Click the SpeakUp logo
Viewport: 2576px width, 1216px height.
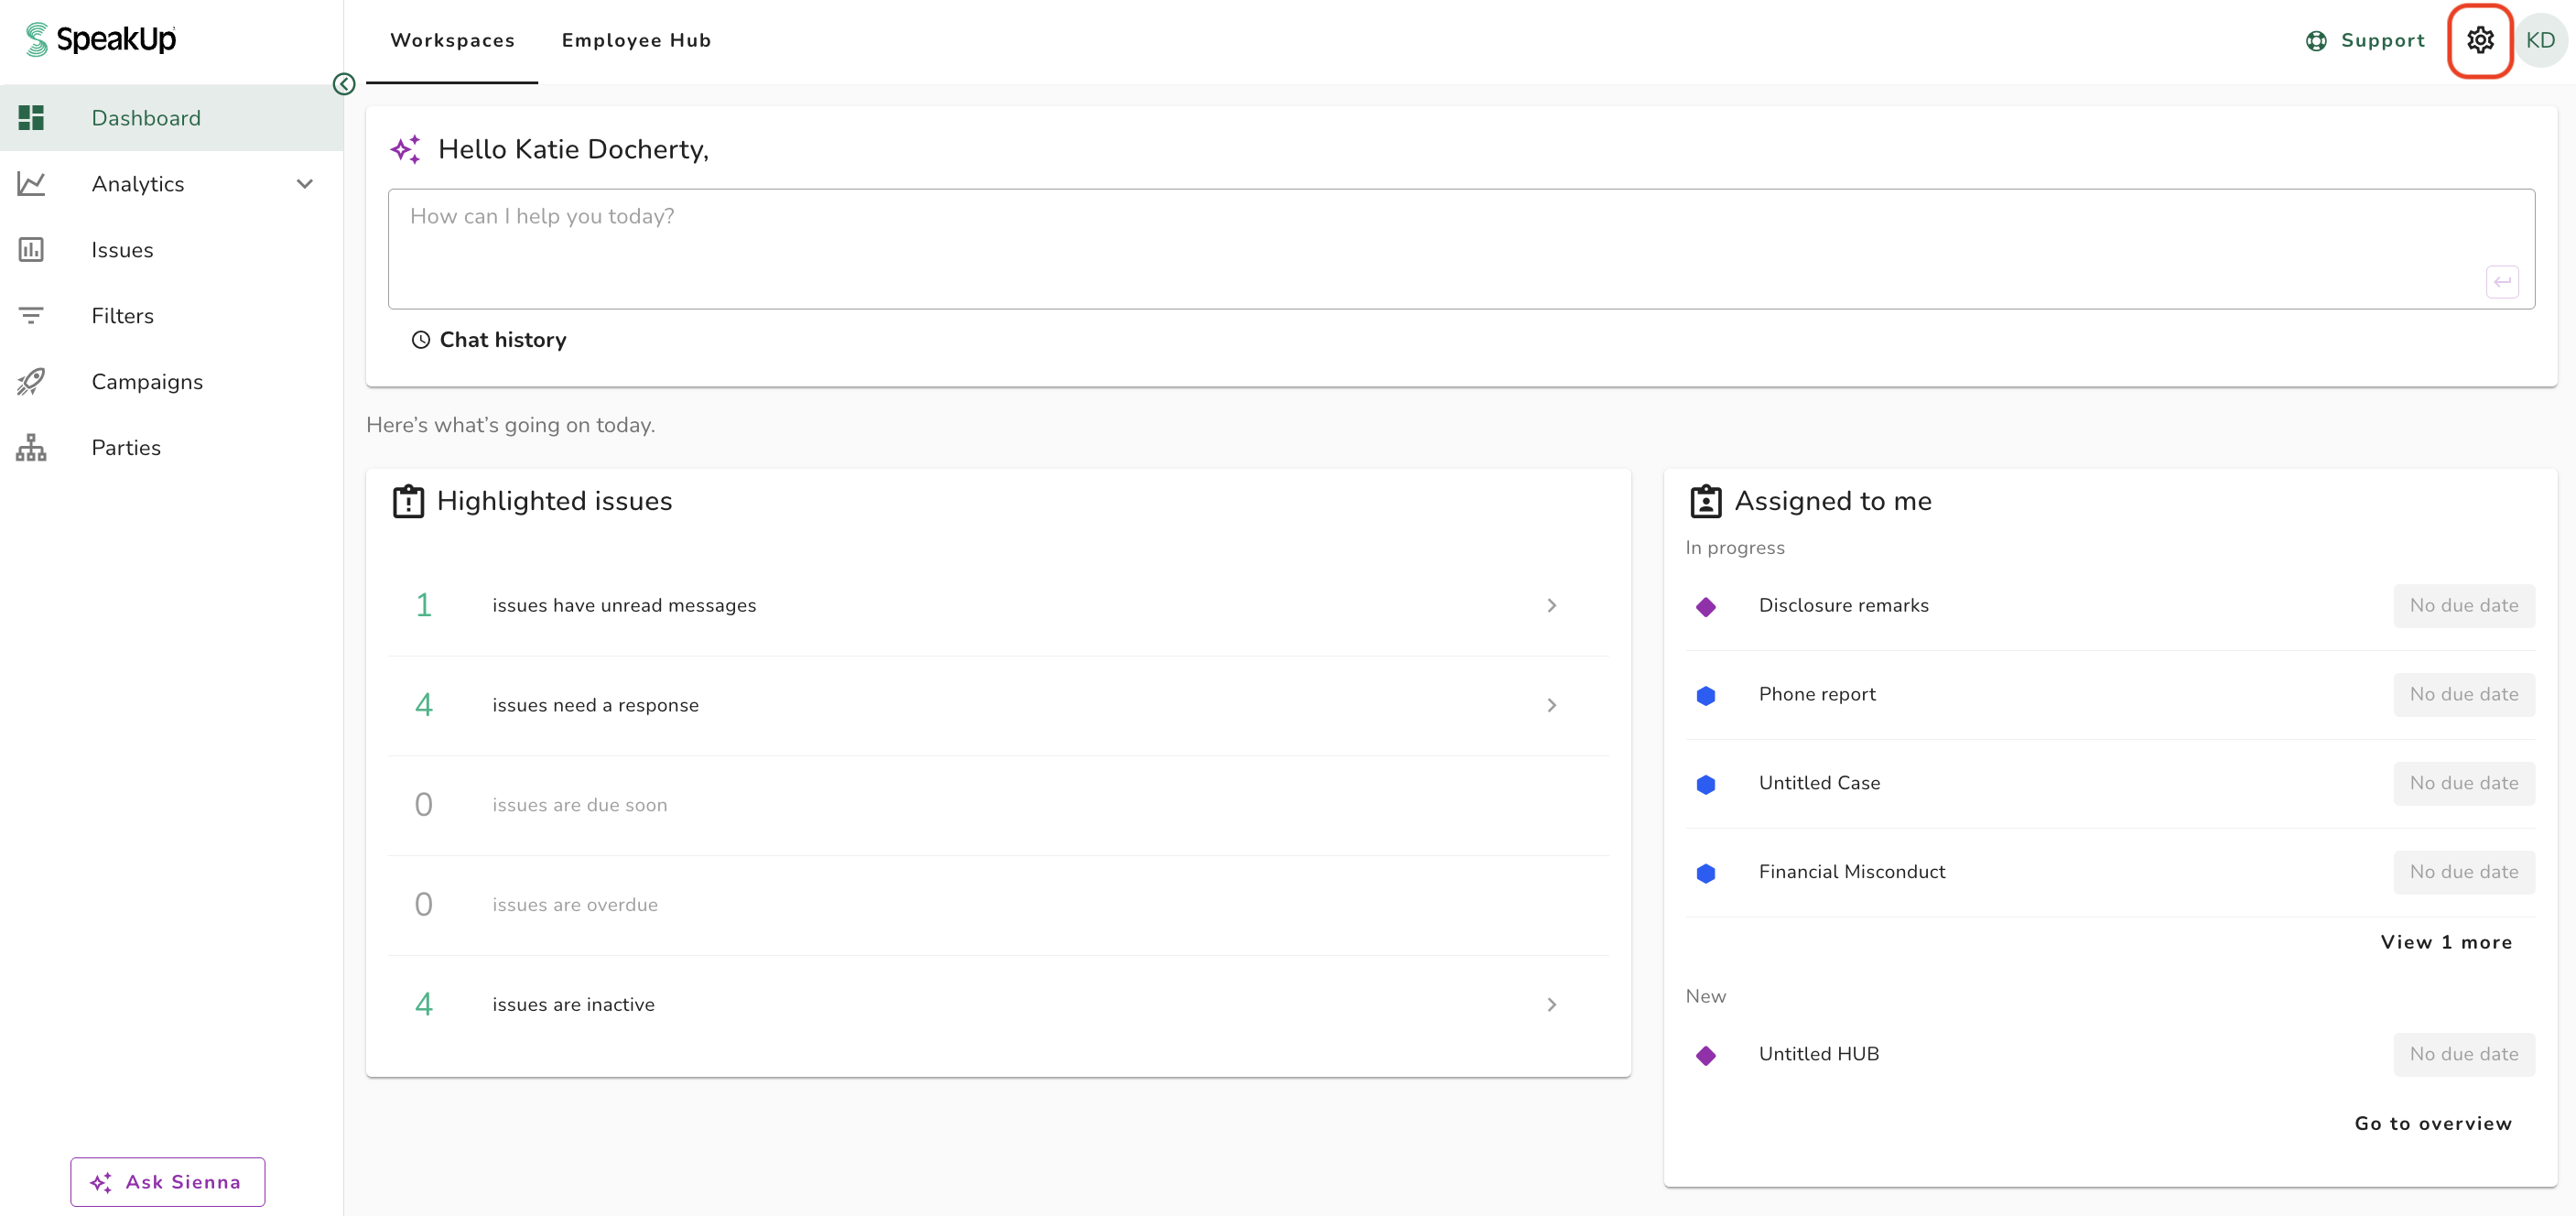pyautogui.click(x=100, y=39)
